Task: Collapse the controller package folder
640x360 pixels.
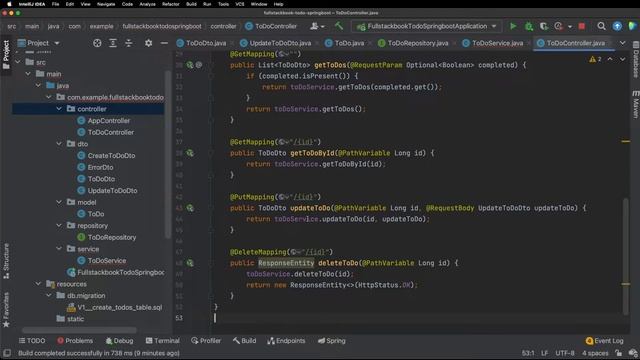Action: point(59,109)
